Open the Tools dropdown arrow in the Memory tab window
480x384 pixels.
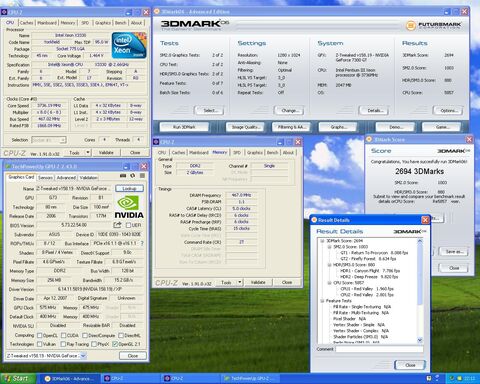point(240,282)
